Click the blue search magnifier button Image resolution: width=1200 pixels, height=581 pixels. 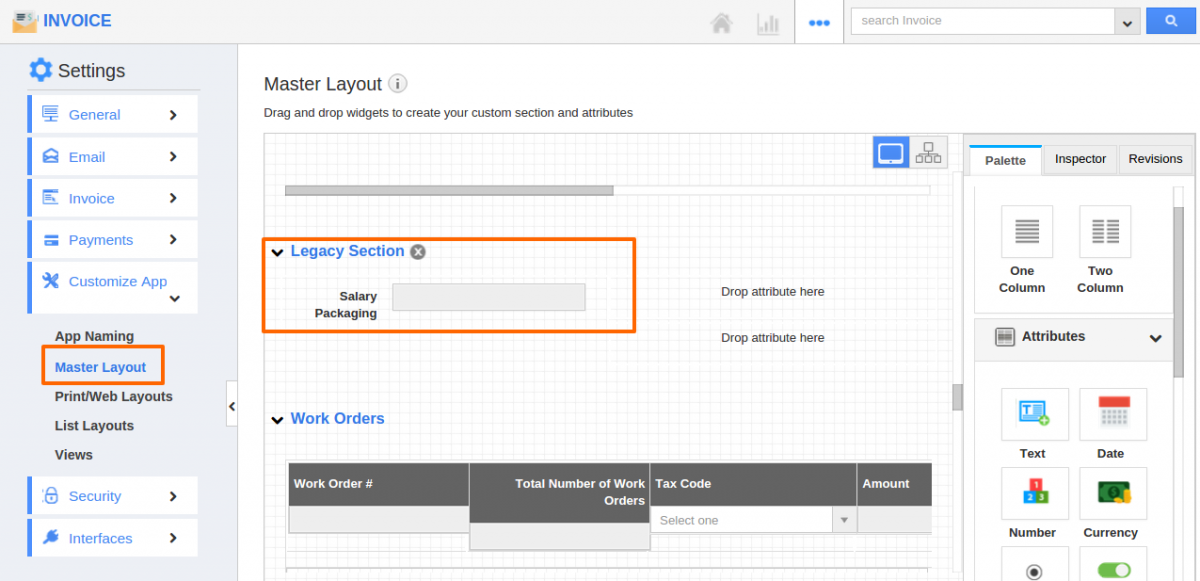click(1171, 21)
